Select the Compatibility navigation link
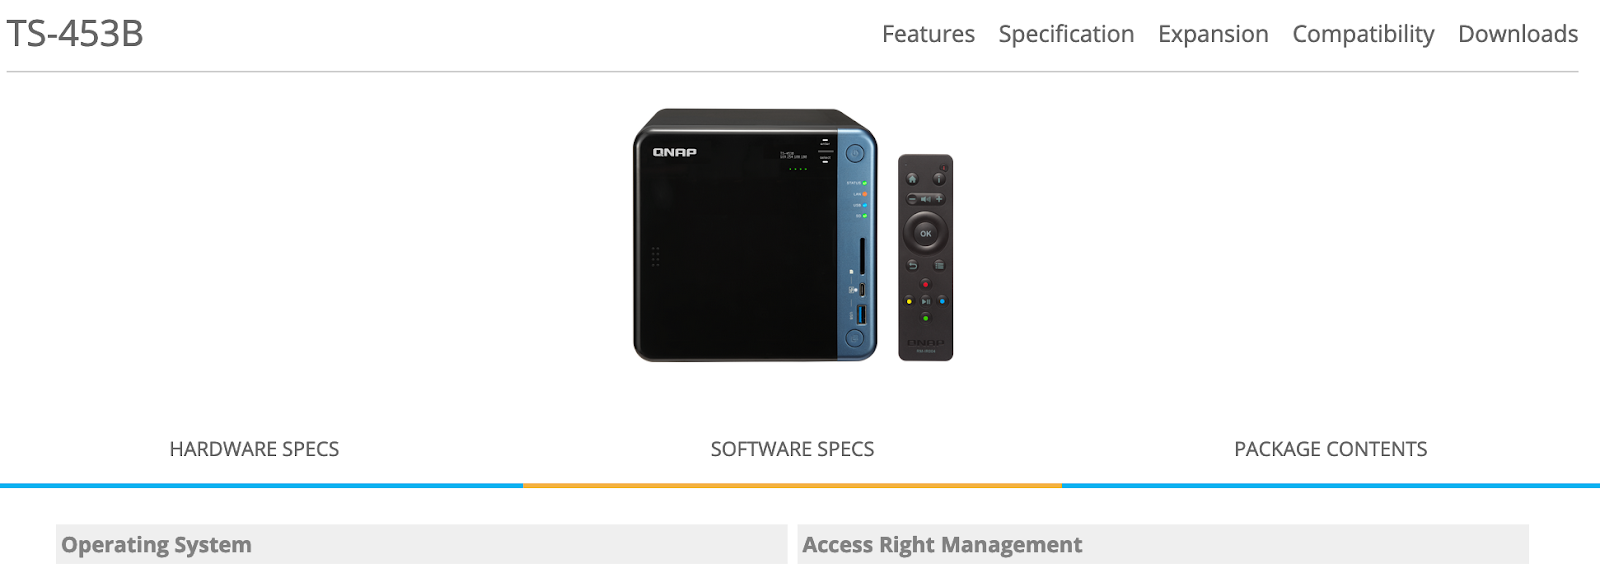Screen dimensions: 1600x568 1363,34
